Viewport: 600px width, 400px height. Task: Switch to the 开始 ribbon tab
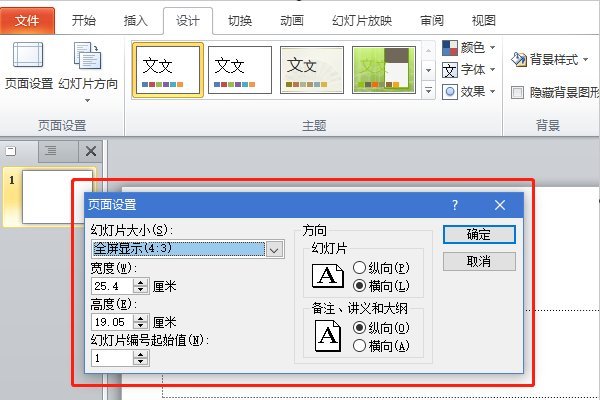click(x=83, y=20)
